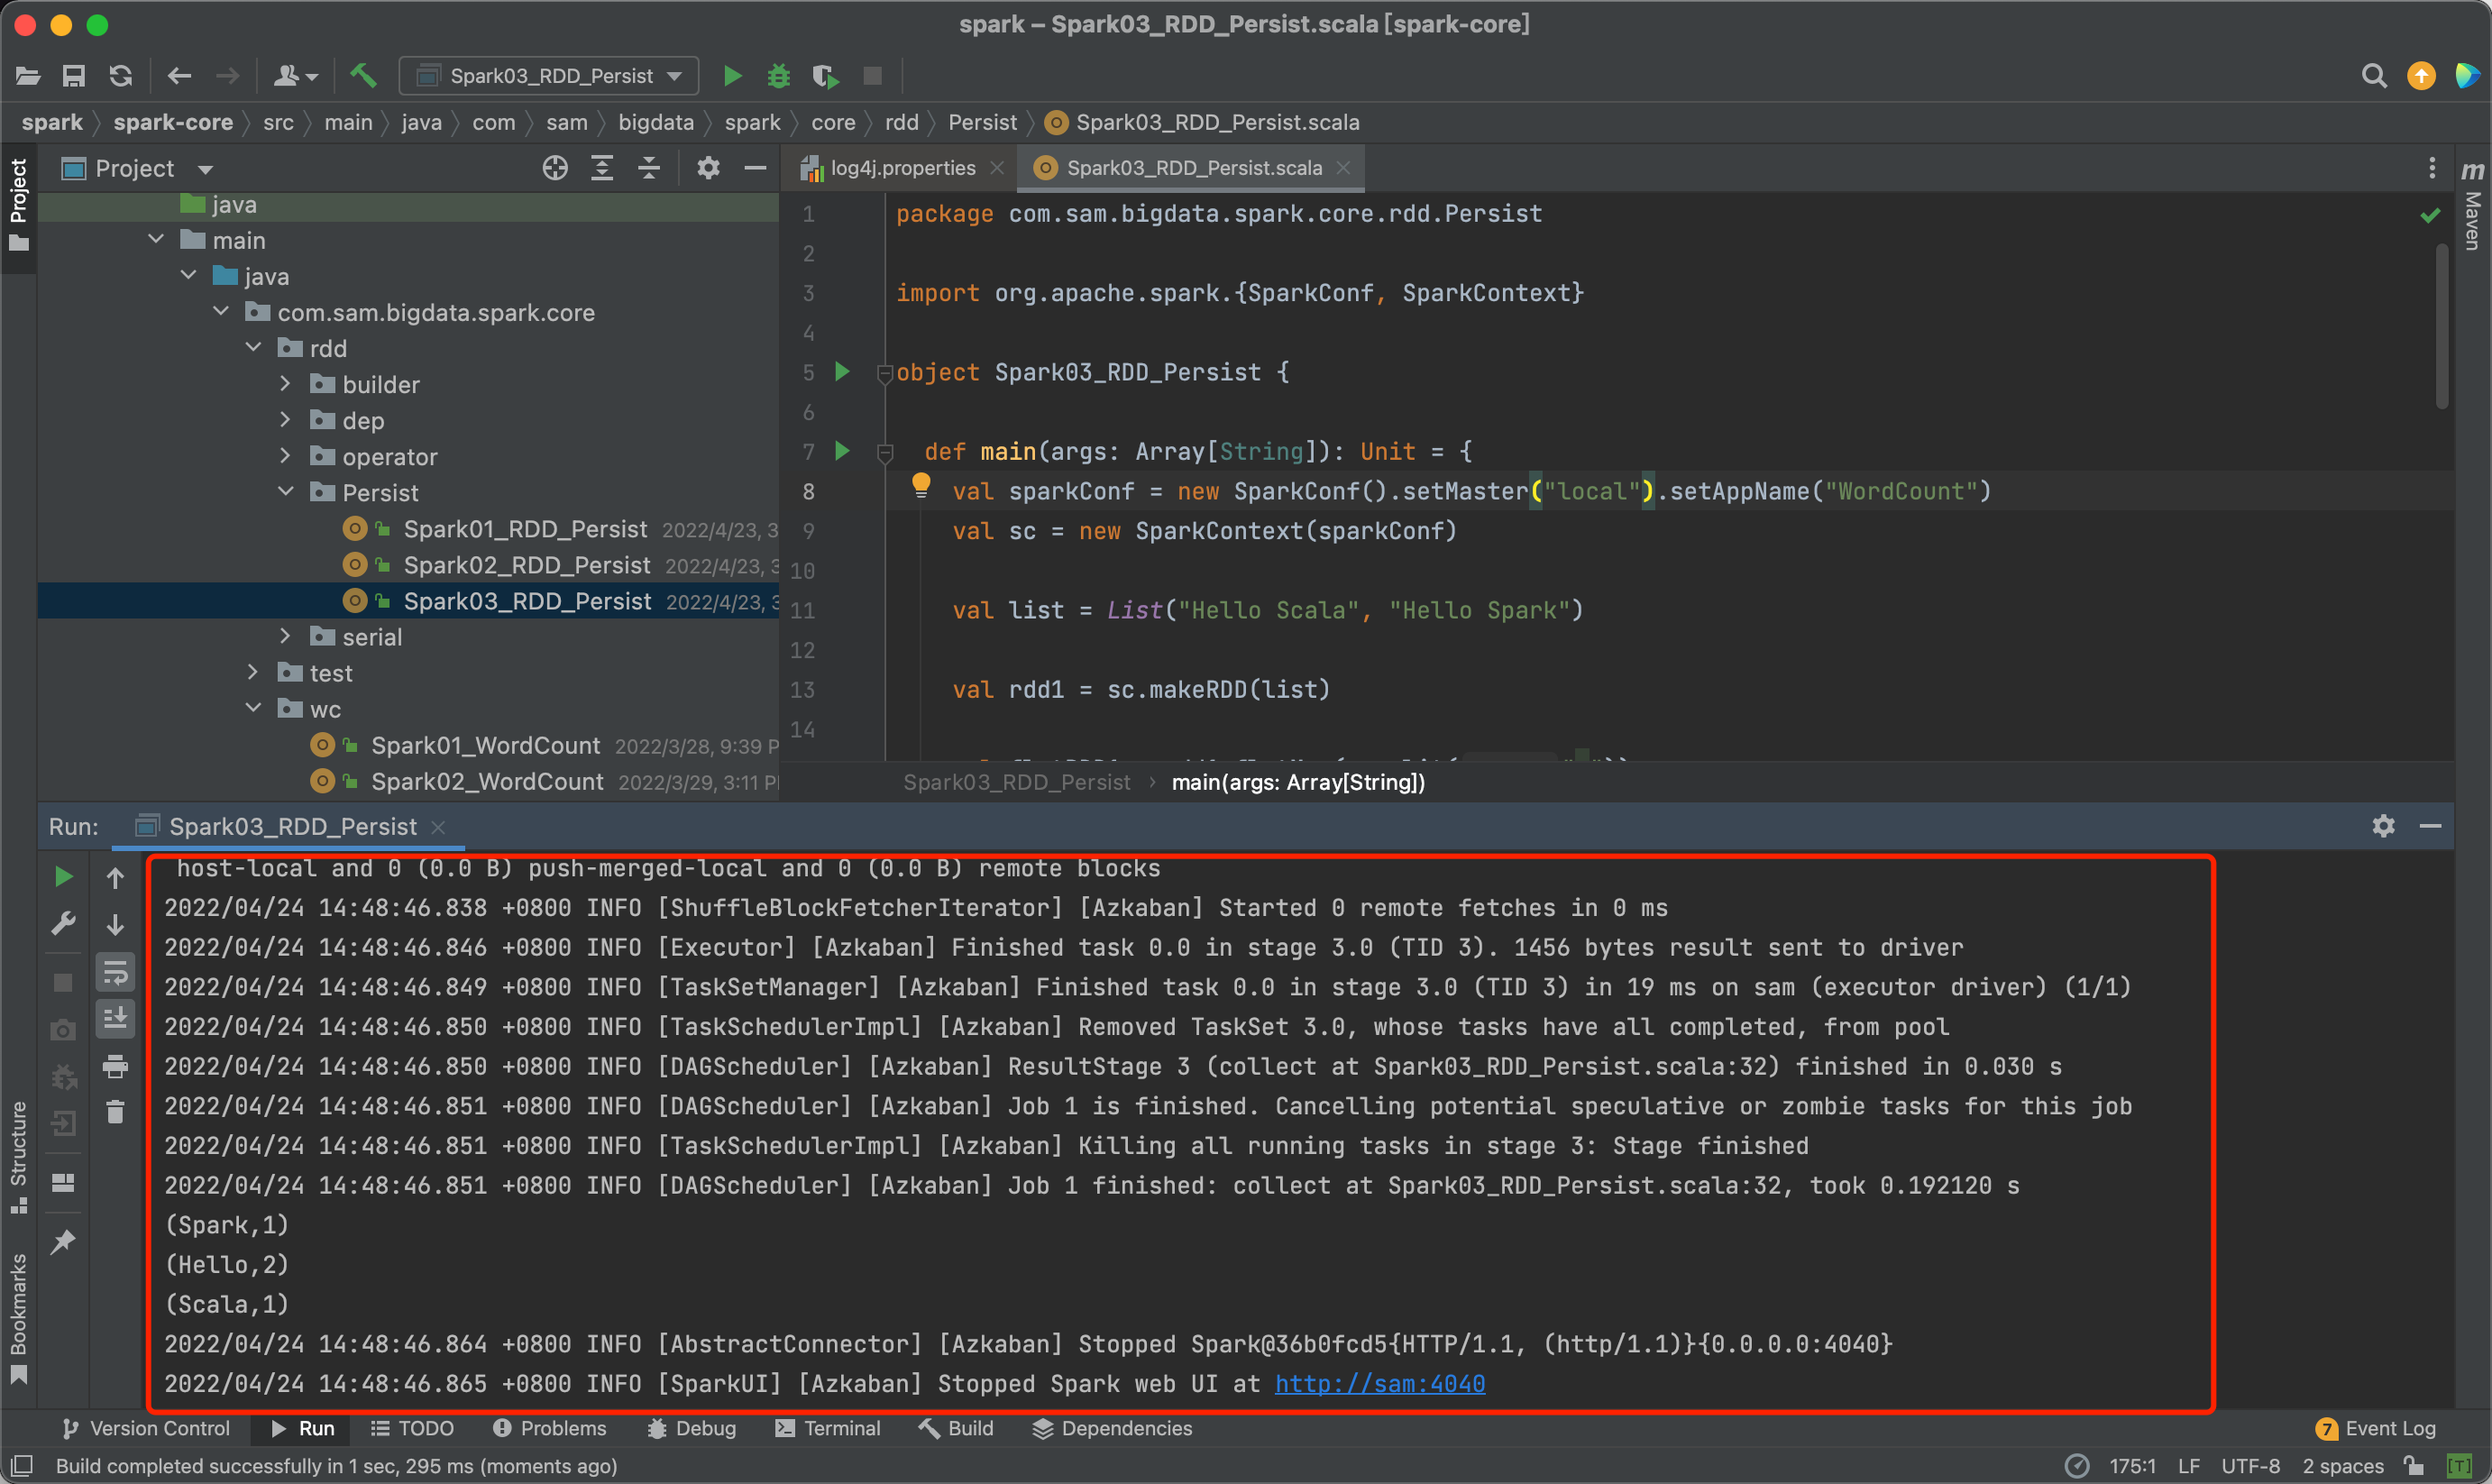This screenshot has width=2492, height=1484.
Task: Rerun program in Run panel
Action: click(x=63, y=877)
